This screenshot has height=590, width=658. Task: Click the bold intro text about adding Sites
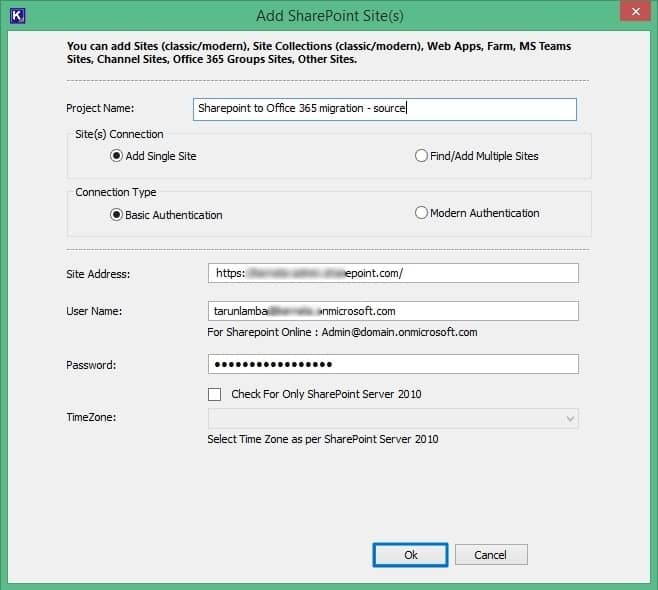point(319,52)
